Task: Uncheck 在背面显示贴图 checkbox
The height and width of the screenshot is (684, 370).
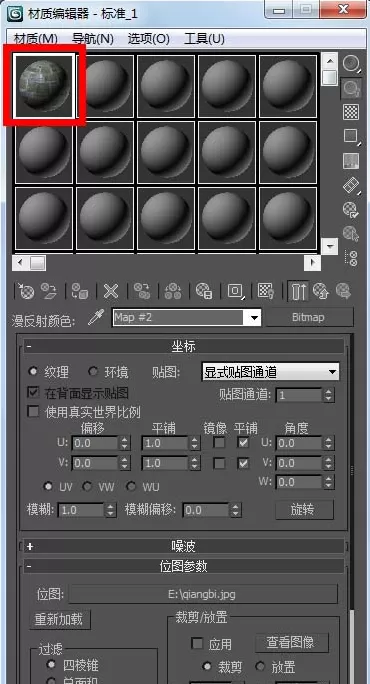Action: click(x=33, y=392)
